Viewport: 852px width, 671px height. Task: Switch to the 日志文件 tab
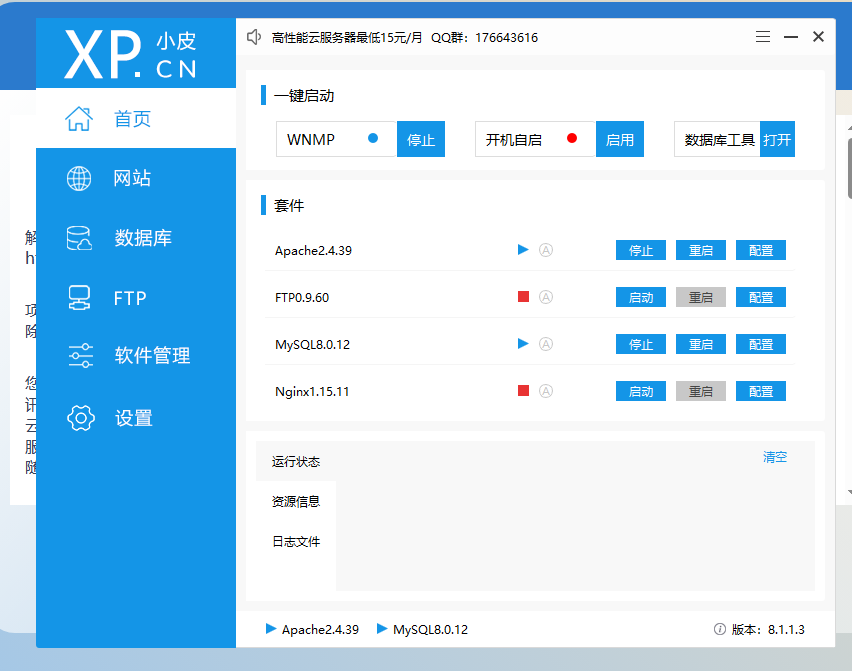point(296,542)
